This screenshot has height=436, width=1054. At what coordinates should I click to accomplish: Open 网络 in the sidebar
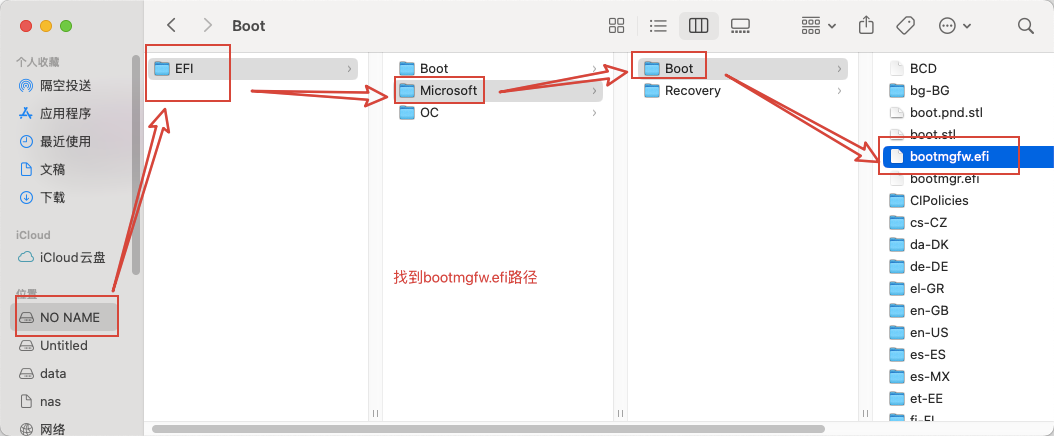[x=42, y=429]
